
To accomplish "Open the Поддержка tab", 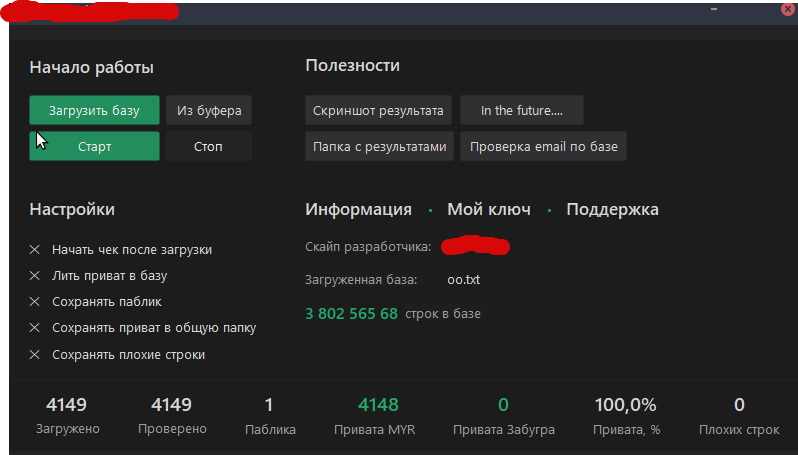I will click(612, 209).
